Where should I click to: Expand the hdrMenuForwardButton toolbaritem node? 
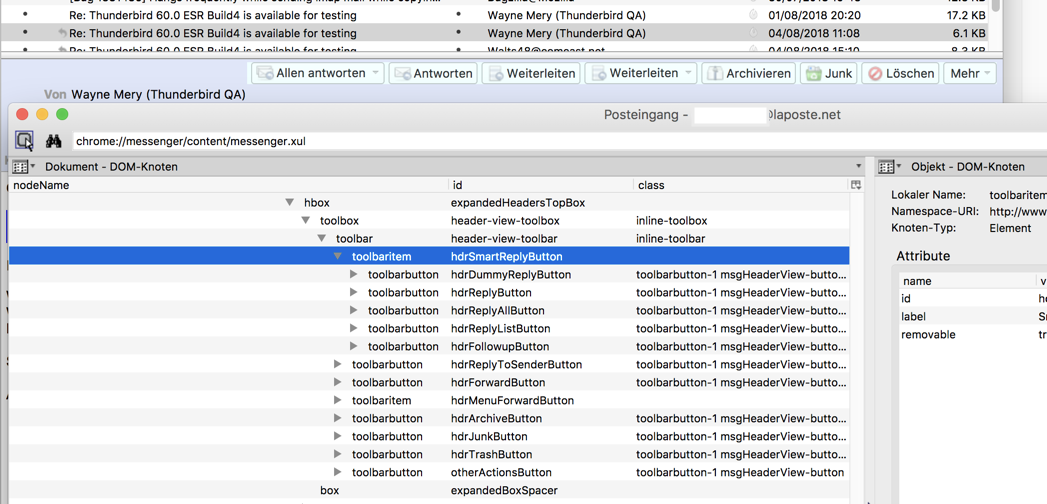point(338,401)
